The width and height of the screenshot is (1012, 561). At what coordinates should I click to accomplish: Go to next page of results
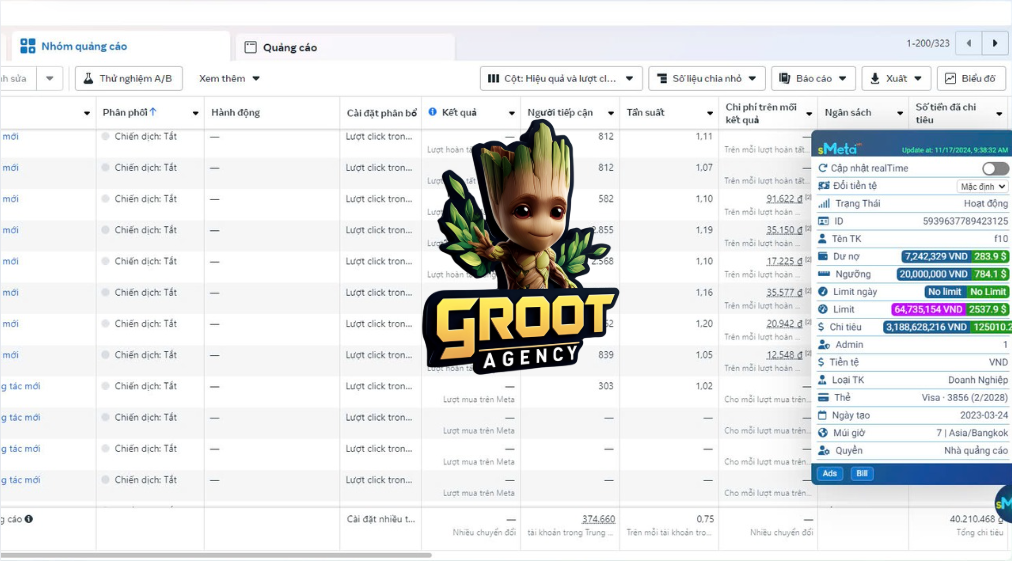click(x=995, y=43)
